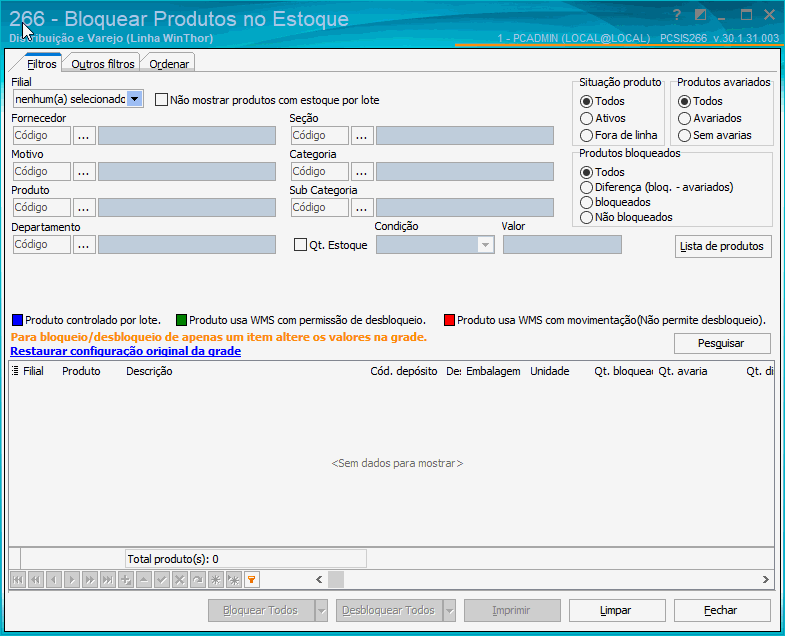
Task: Click the Produto Código input field
Action: coord(42,208)
